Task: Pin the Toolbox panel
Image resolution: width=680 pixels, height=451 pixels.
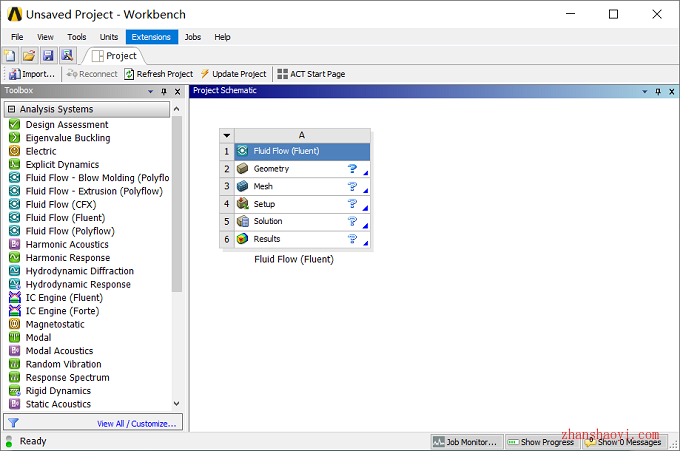Action: tap(164, 92)
